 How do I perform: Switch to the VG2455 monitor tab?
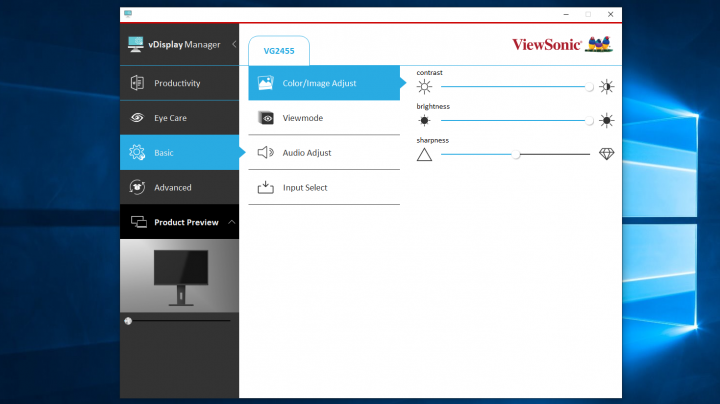[x=279, y=50]
